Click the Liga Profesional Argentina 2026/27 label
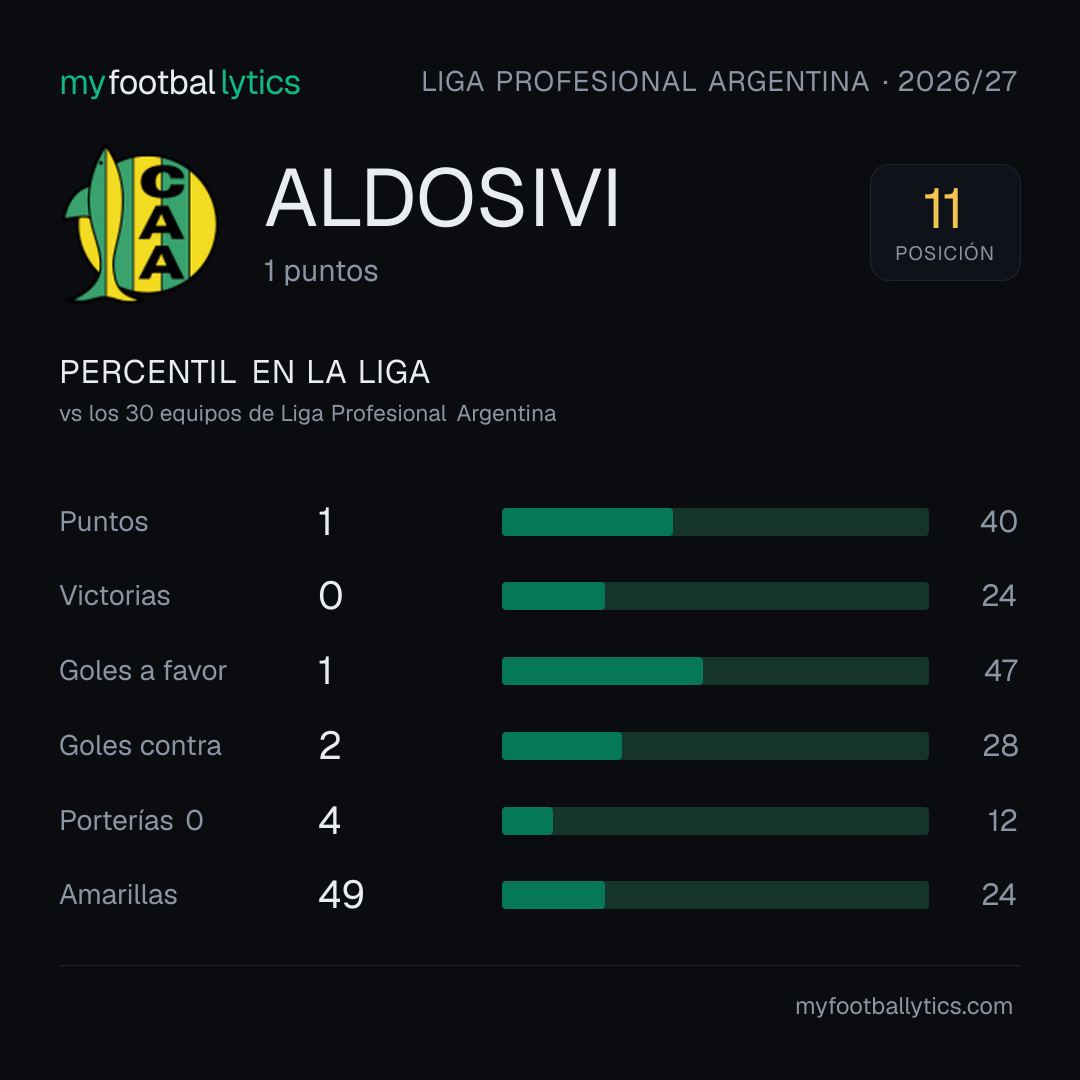The height and width of the screenshot is (1080, 1080). click(719, 82)
